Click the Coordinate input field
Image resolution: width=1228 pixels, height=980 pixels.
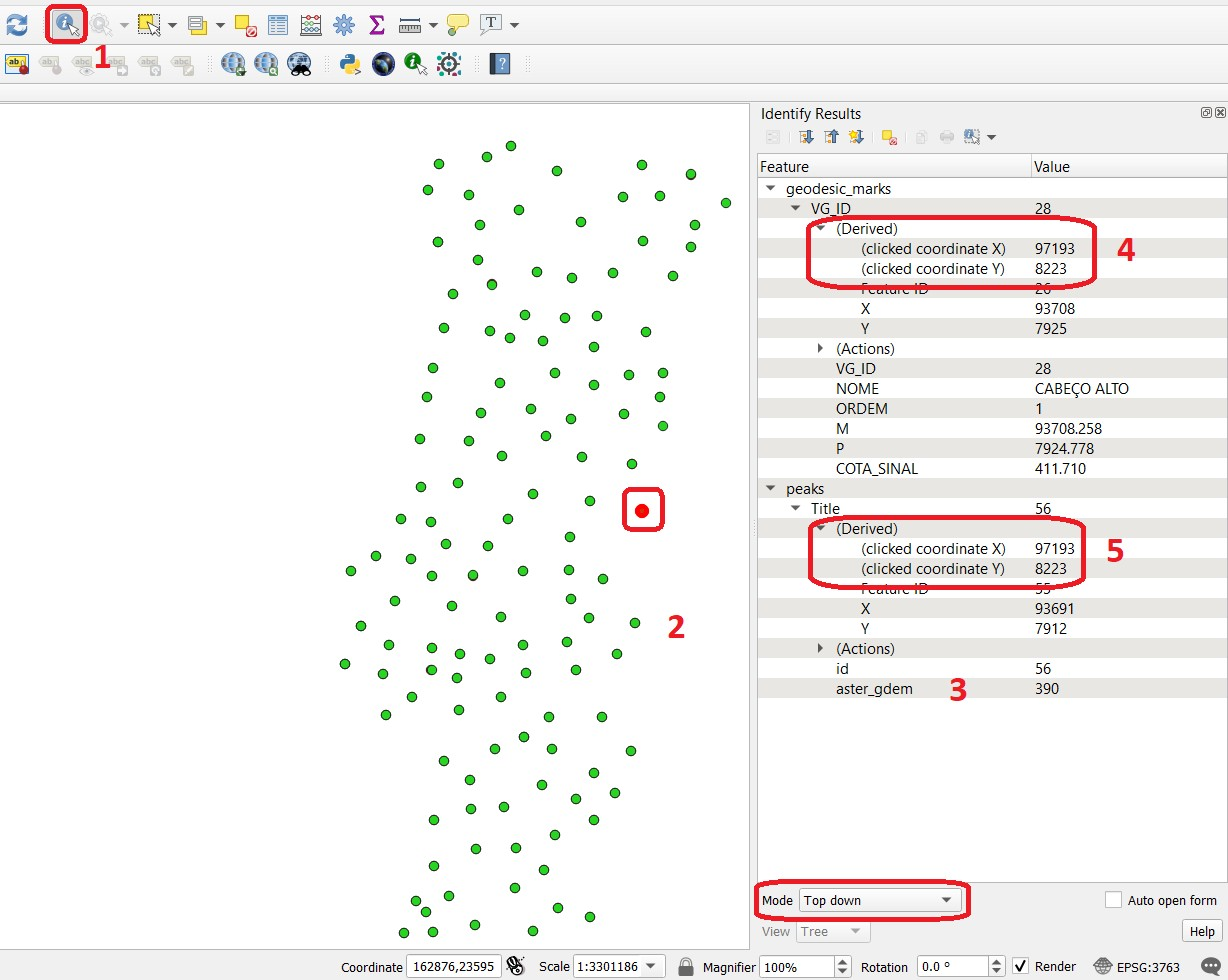point(454,966)
